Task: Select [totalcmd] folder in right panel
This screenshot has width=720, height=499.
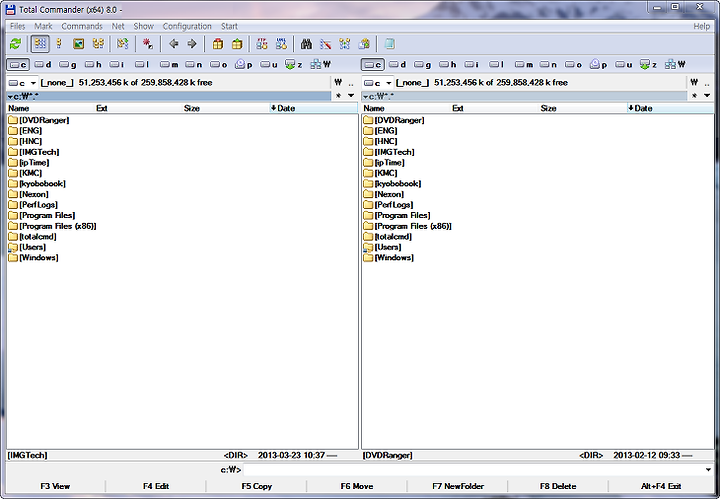Action: [x=388, y=237]
